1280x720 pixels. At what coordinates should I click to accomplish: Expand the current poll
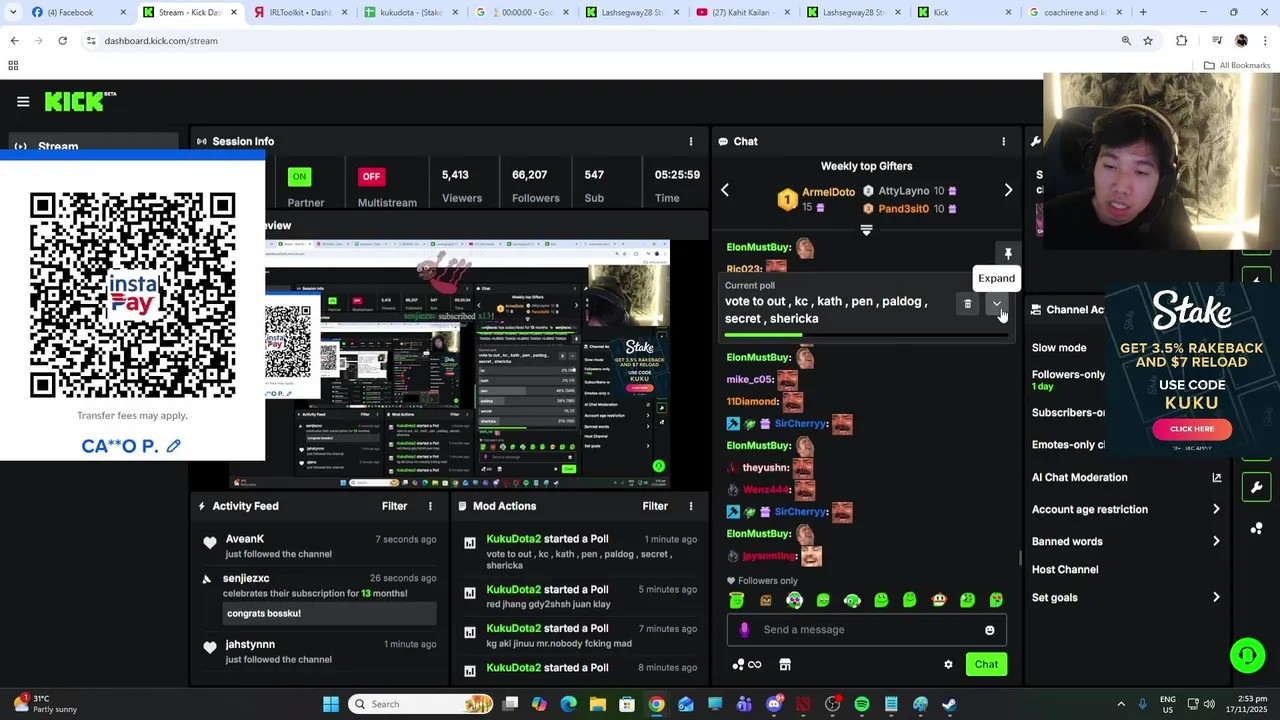click(996, 303)
